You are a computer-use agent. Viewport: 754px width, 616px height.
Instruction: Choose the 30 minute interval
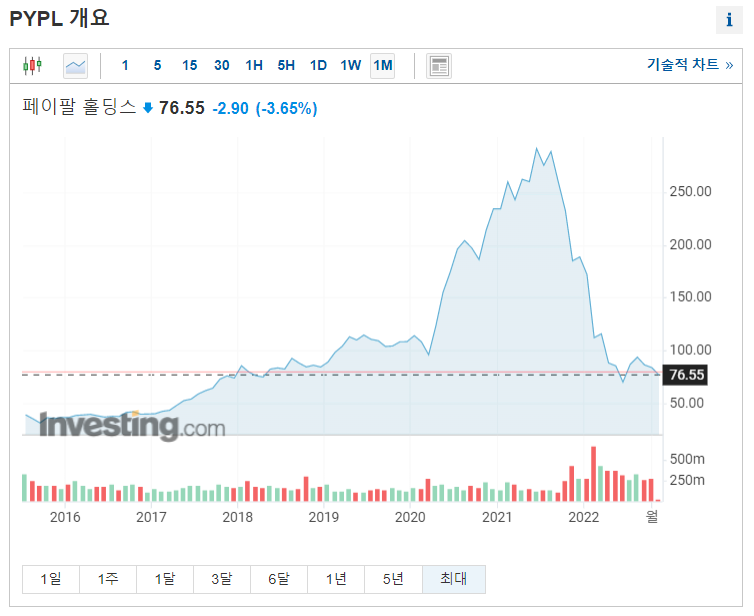(222, 65)
